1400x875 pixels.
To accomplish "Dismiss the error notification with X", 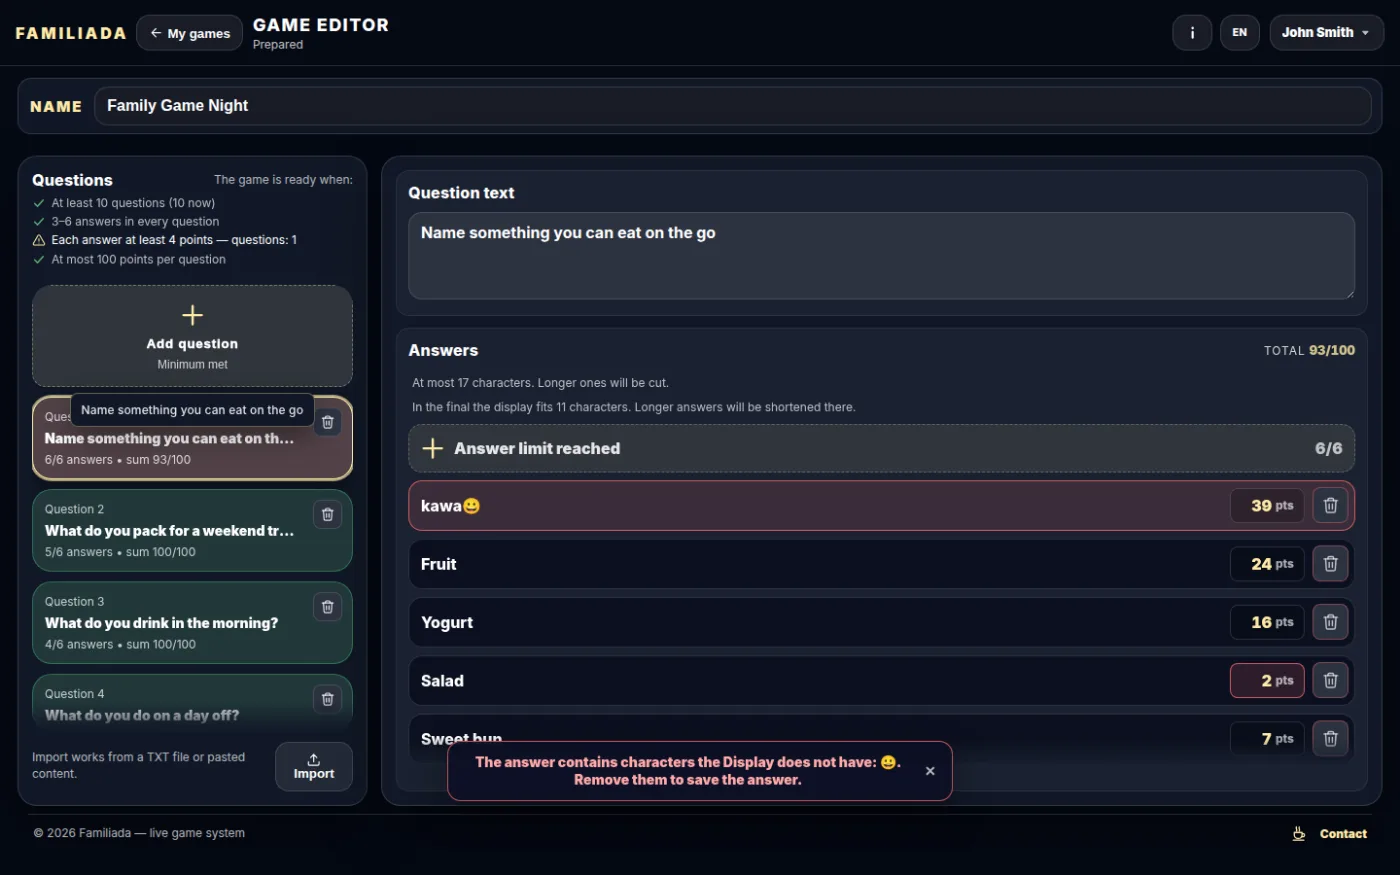I will (930, 771).
